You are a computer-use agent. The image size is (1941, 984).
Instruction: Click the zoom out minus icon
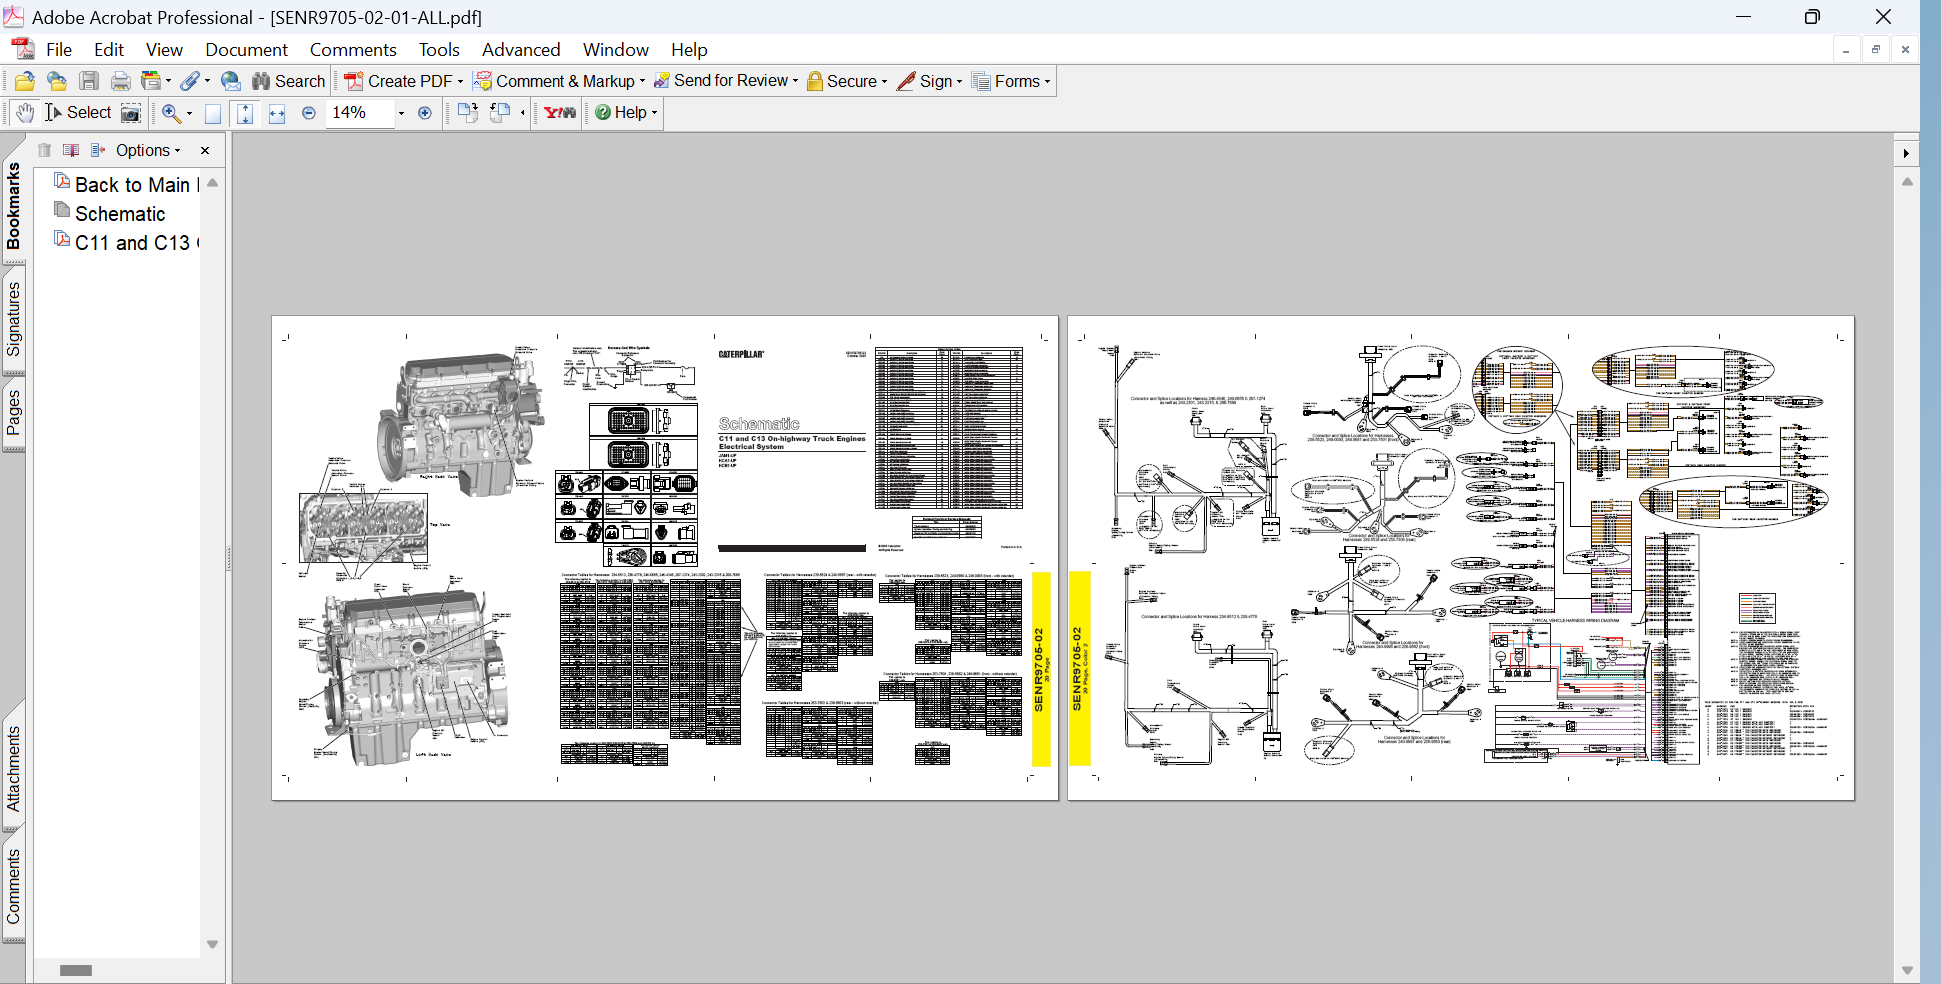click(309, 113)
